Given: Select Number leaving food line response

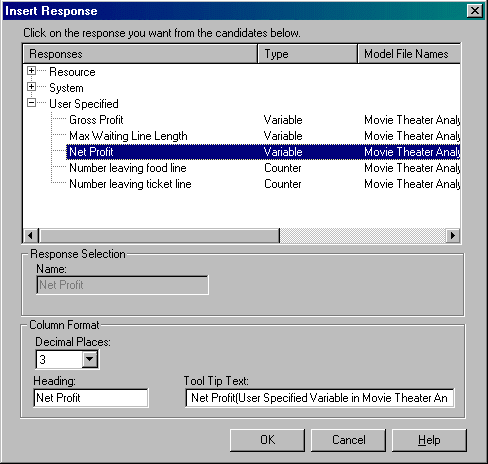Looking at the screenshot, I should [128, 168].
